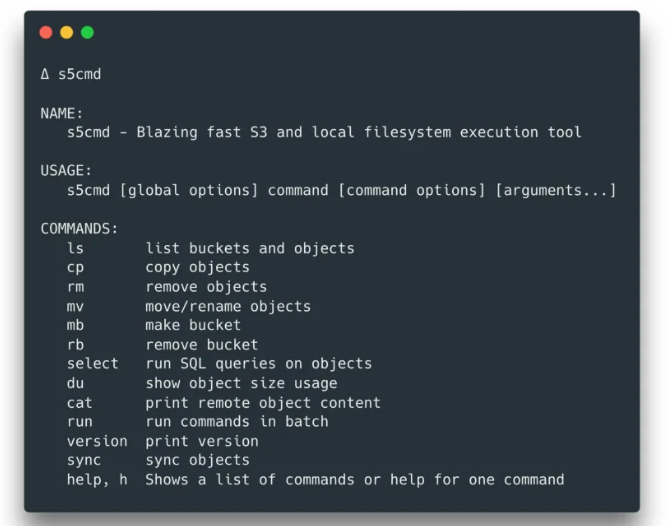Click the 'help, h' command entry
The height and width of the screenshot is (526, 666).
tap(97, 479)
